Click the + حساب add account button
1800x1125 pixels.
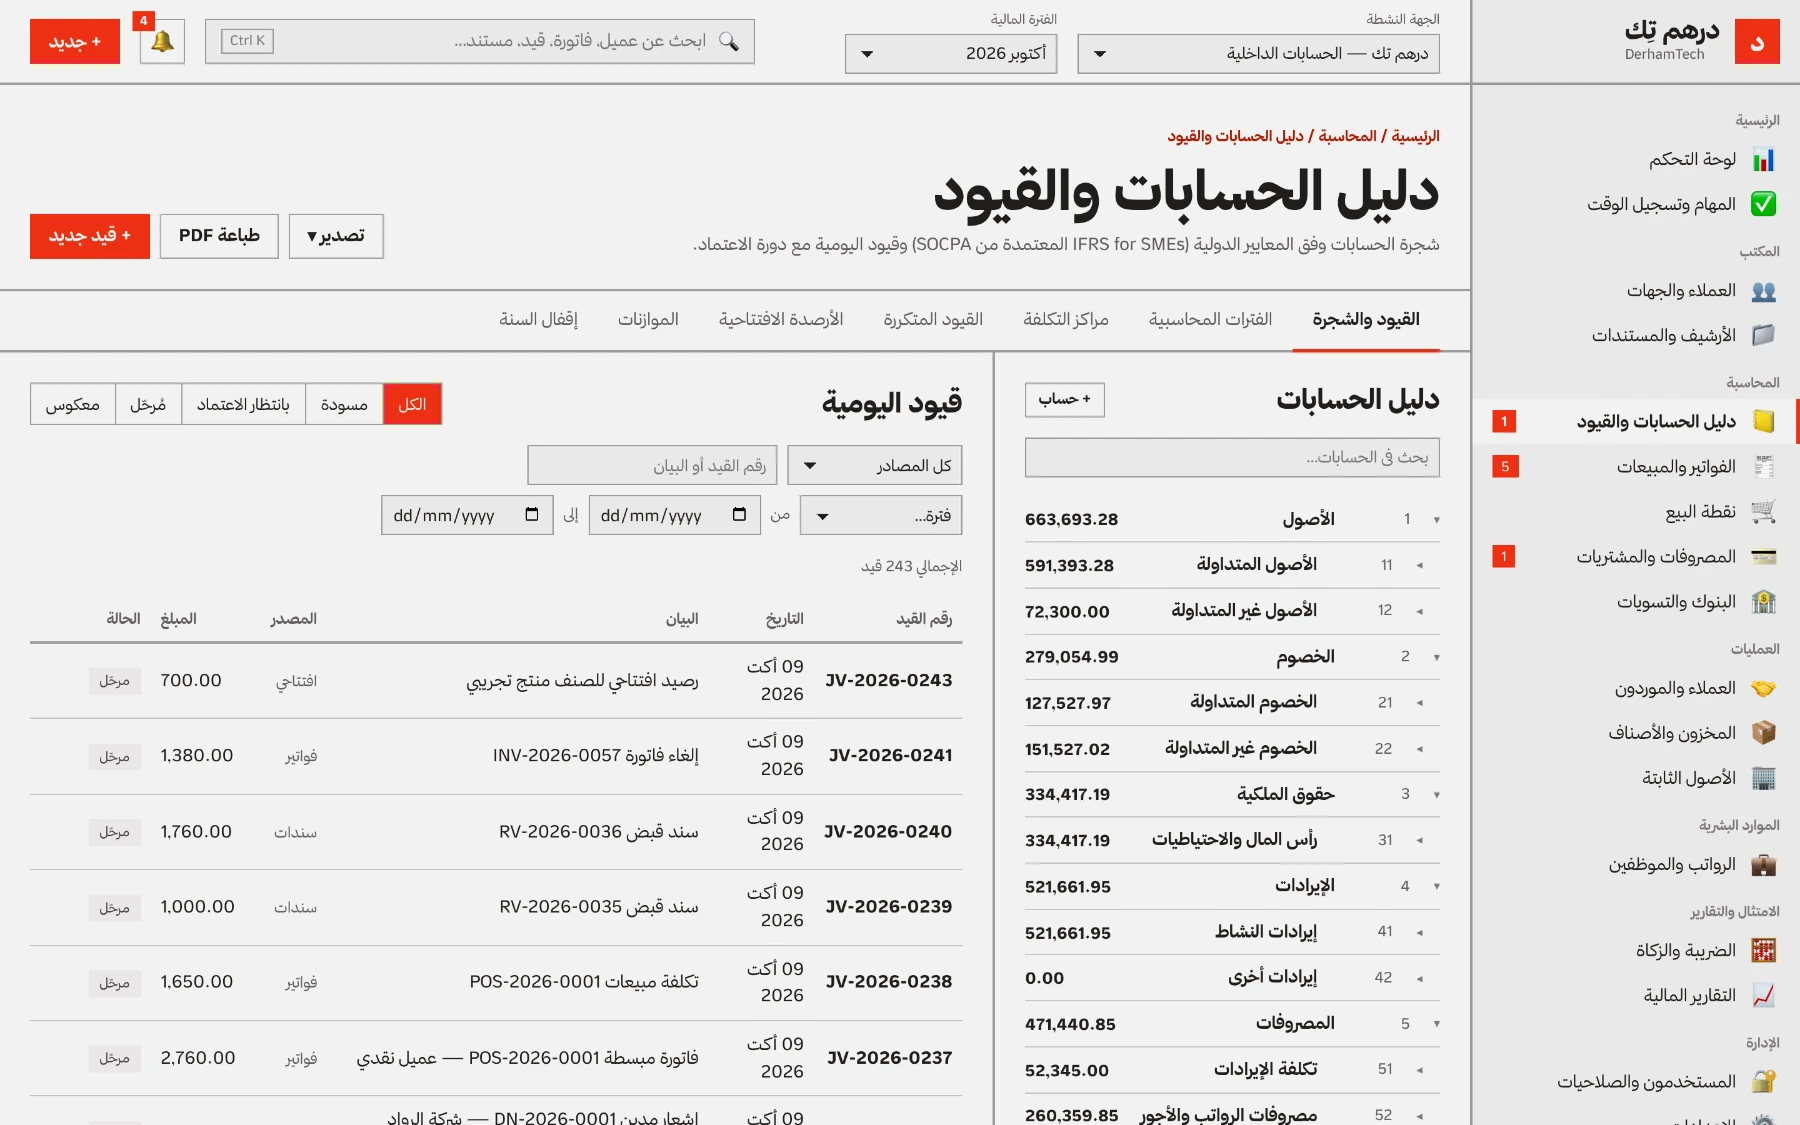click(1065, 400)
